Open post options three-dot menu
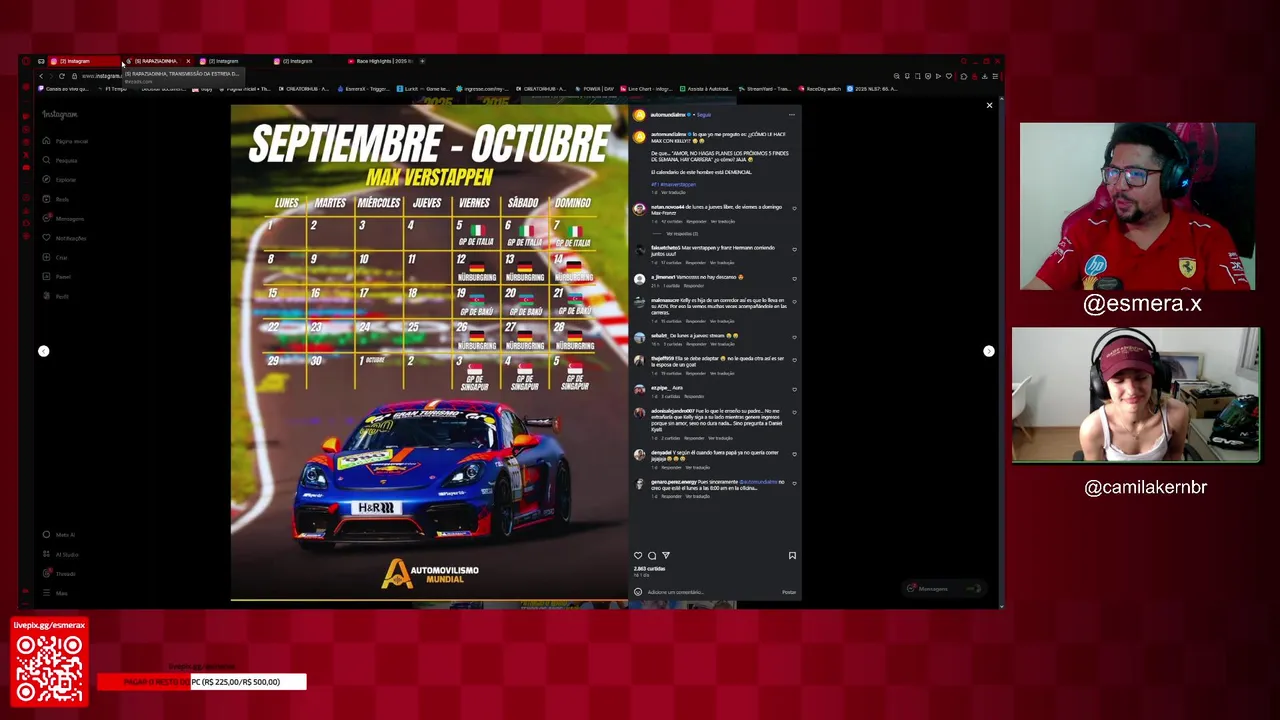The width and height of the screenshot is (1280, 720). (x=792, y=115)
